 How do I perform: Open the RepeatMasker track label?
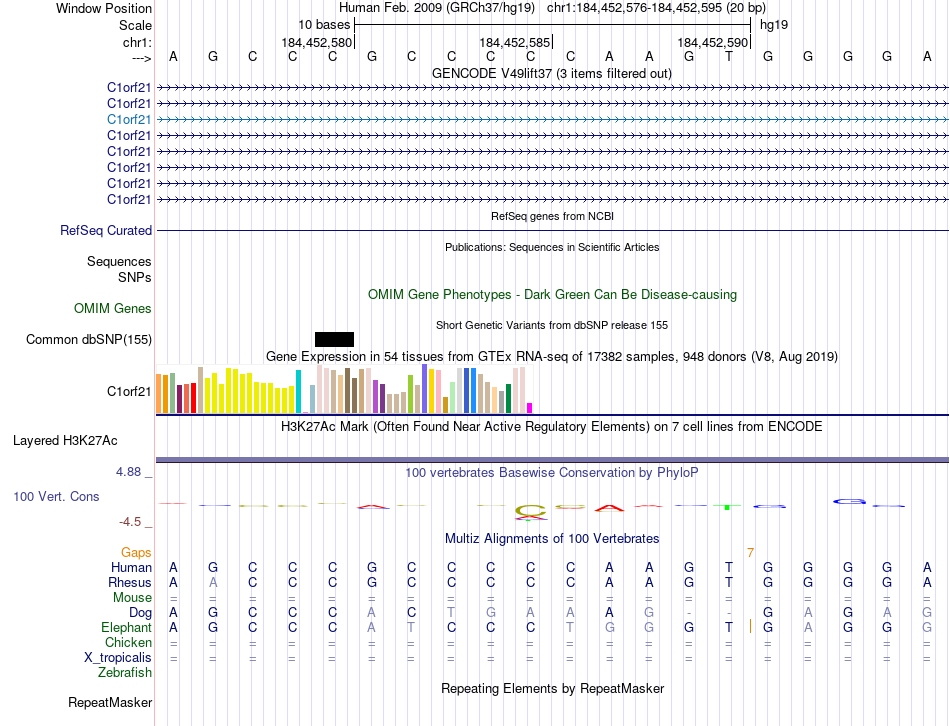(x=110, y=702)
